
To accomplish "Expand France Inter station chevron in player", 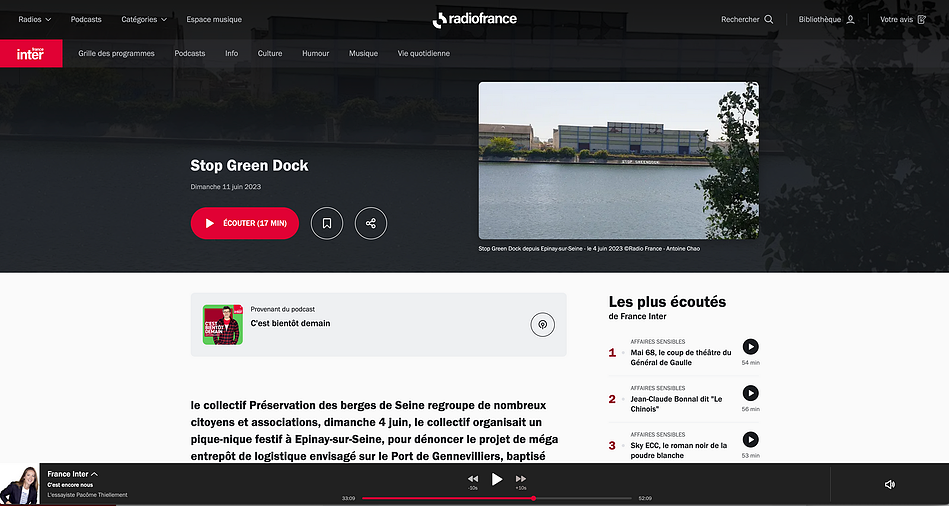I will (x=94, y=474).
